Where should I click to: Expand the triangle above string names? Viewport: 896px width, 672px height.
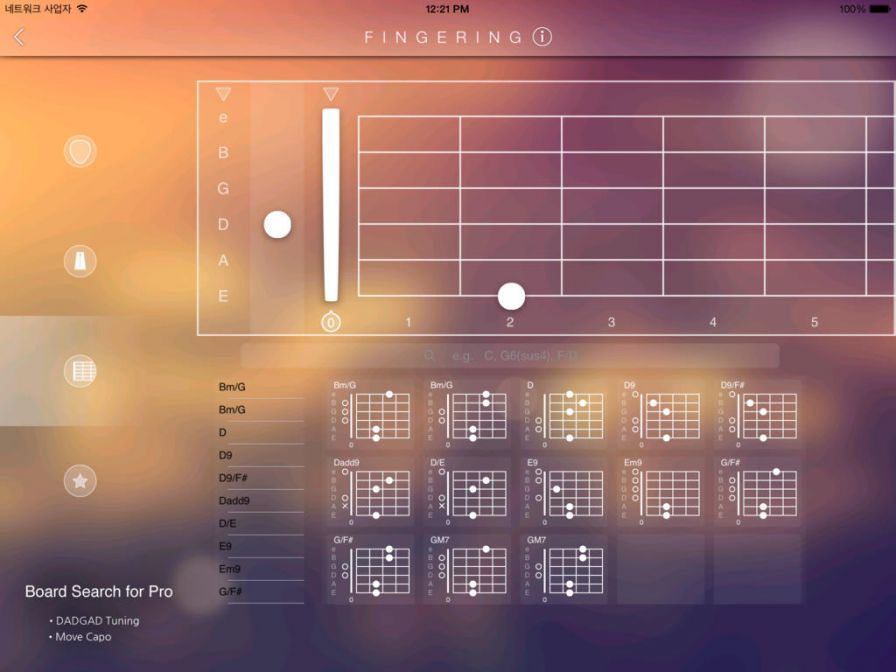[x=223, y=94]
